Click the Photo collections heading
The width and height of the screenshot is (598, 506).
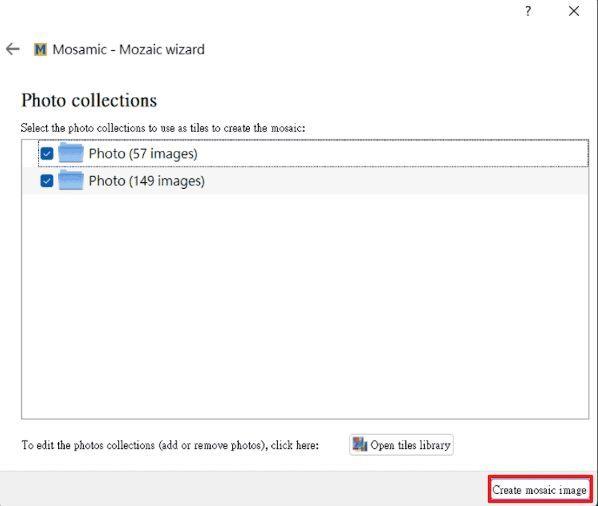click(x=89, y=100)
